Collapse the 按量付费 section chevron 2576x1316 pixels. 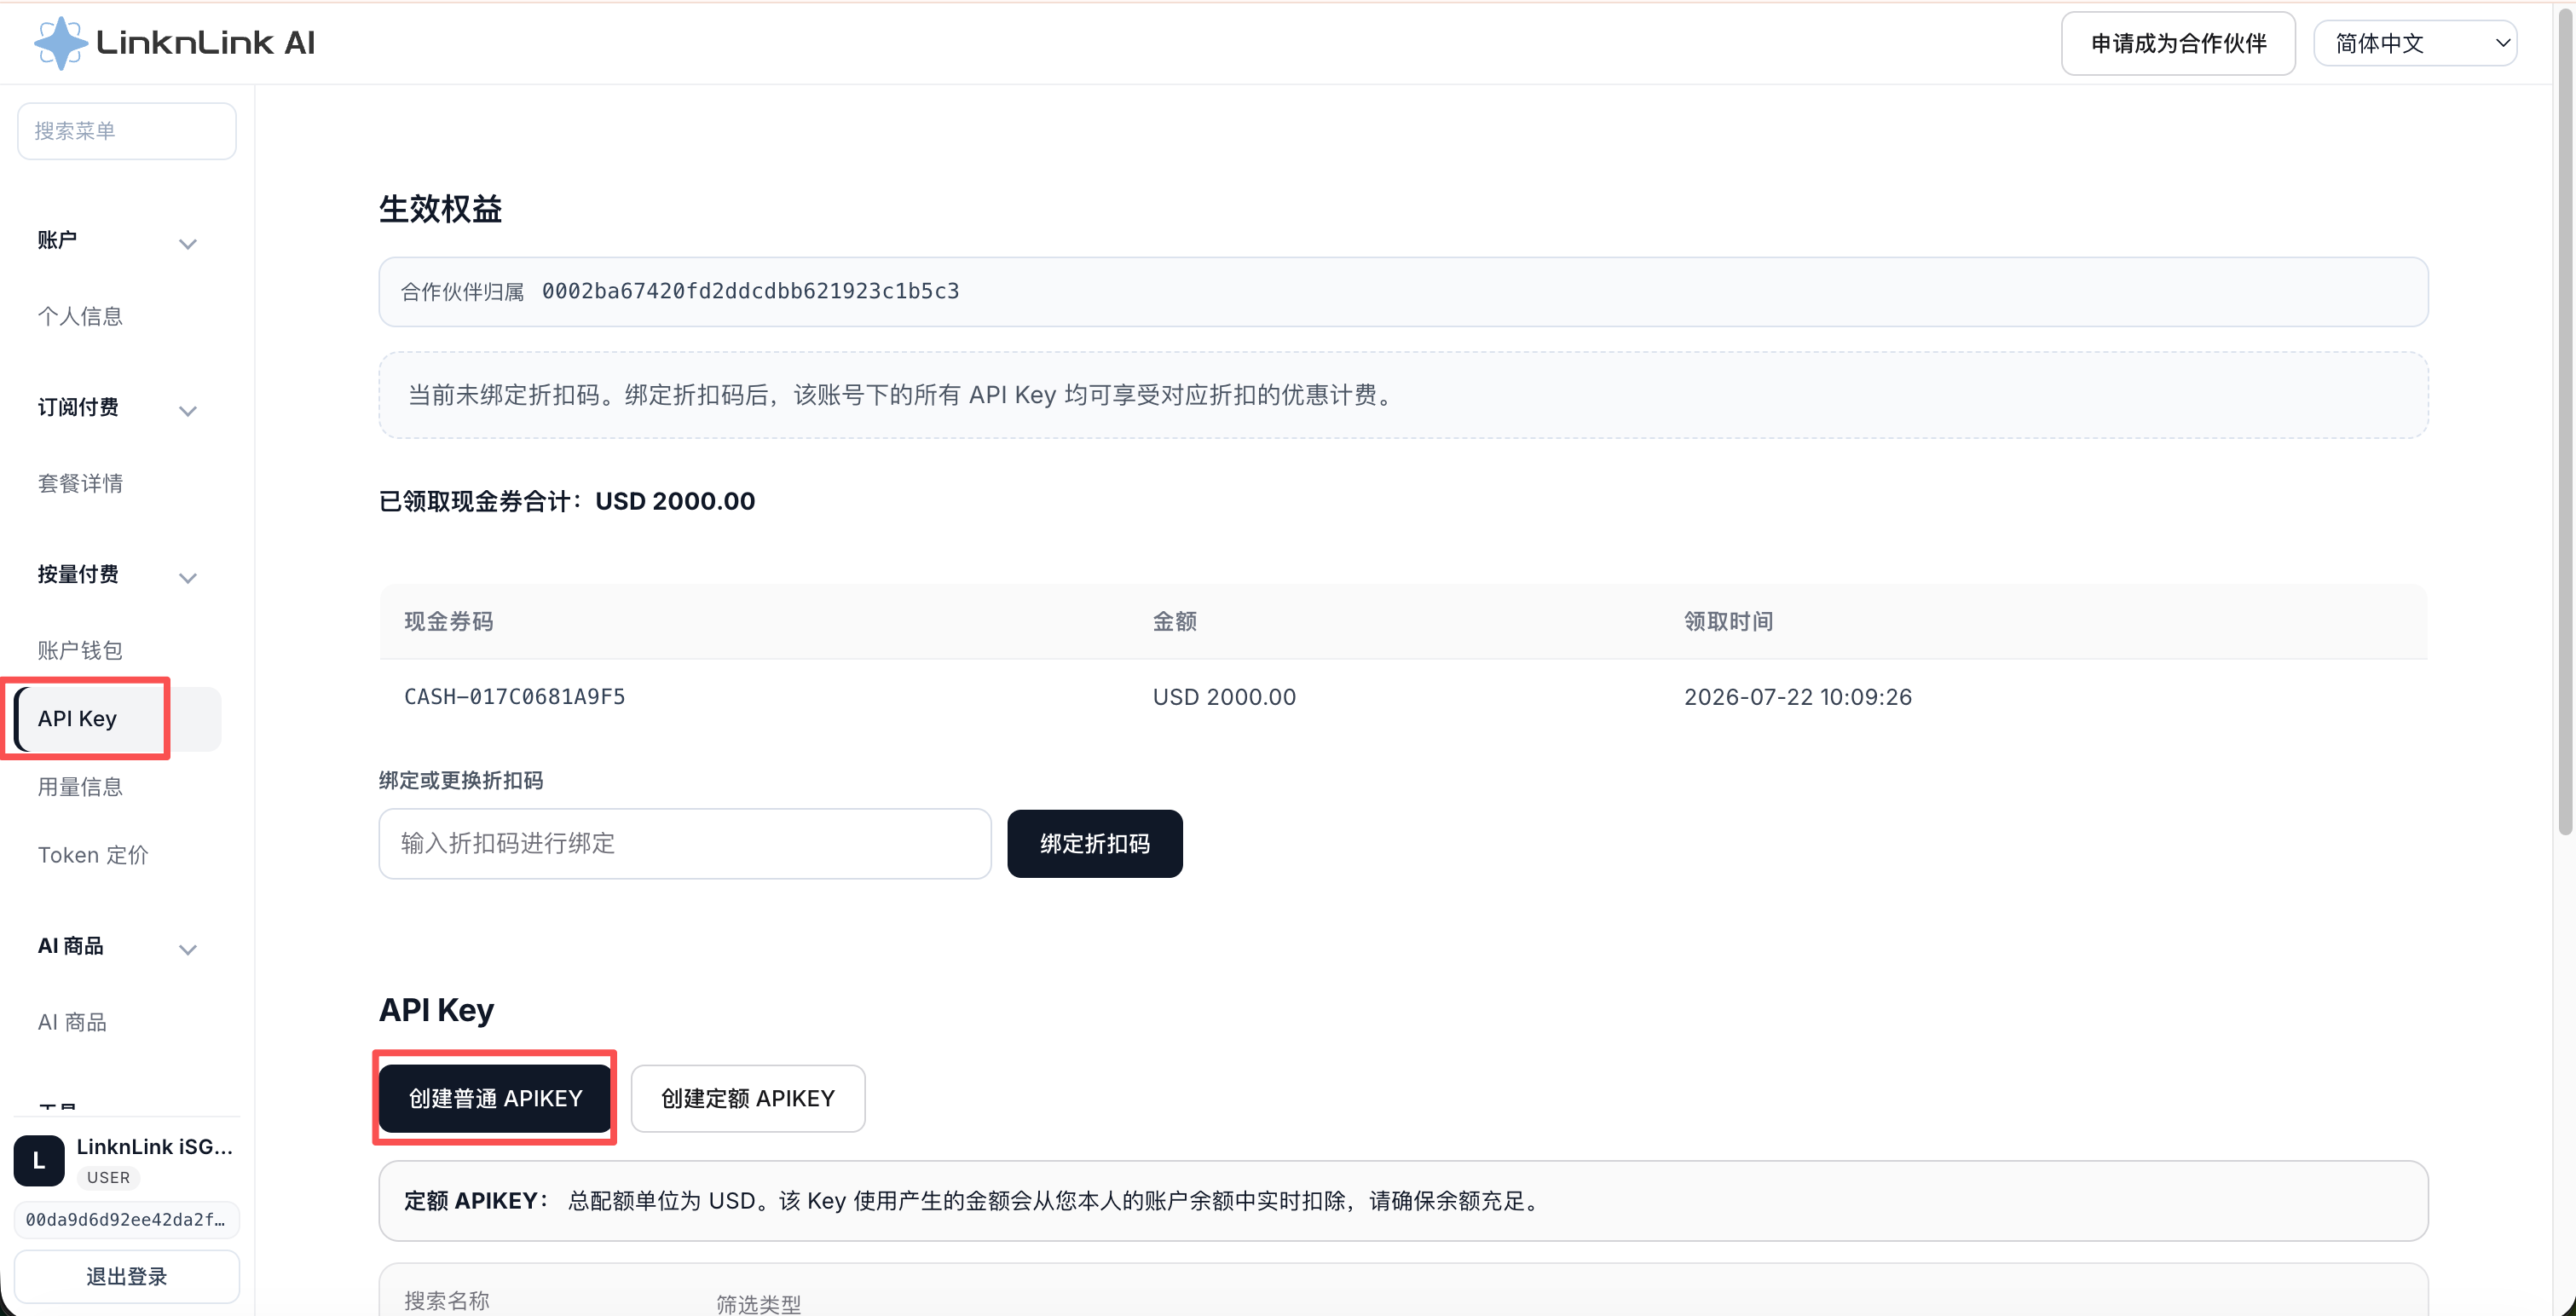point(187,577)
